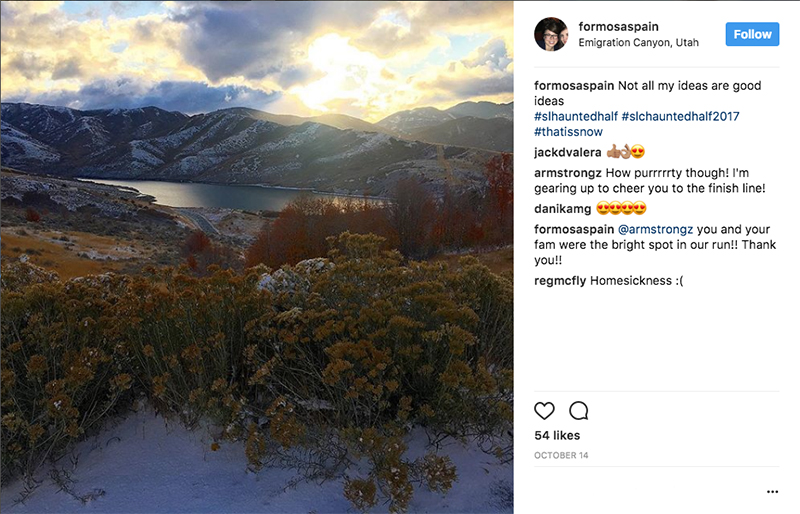Viewport: 800px width, 514px height.
Task: Click the Follow button
Action: pyautogui.click(x=752, y=34)
